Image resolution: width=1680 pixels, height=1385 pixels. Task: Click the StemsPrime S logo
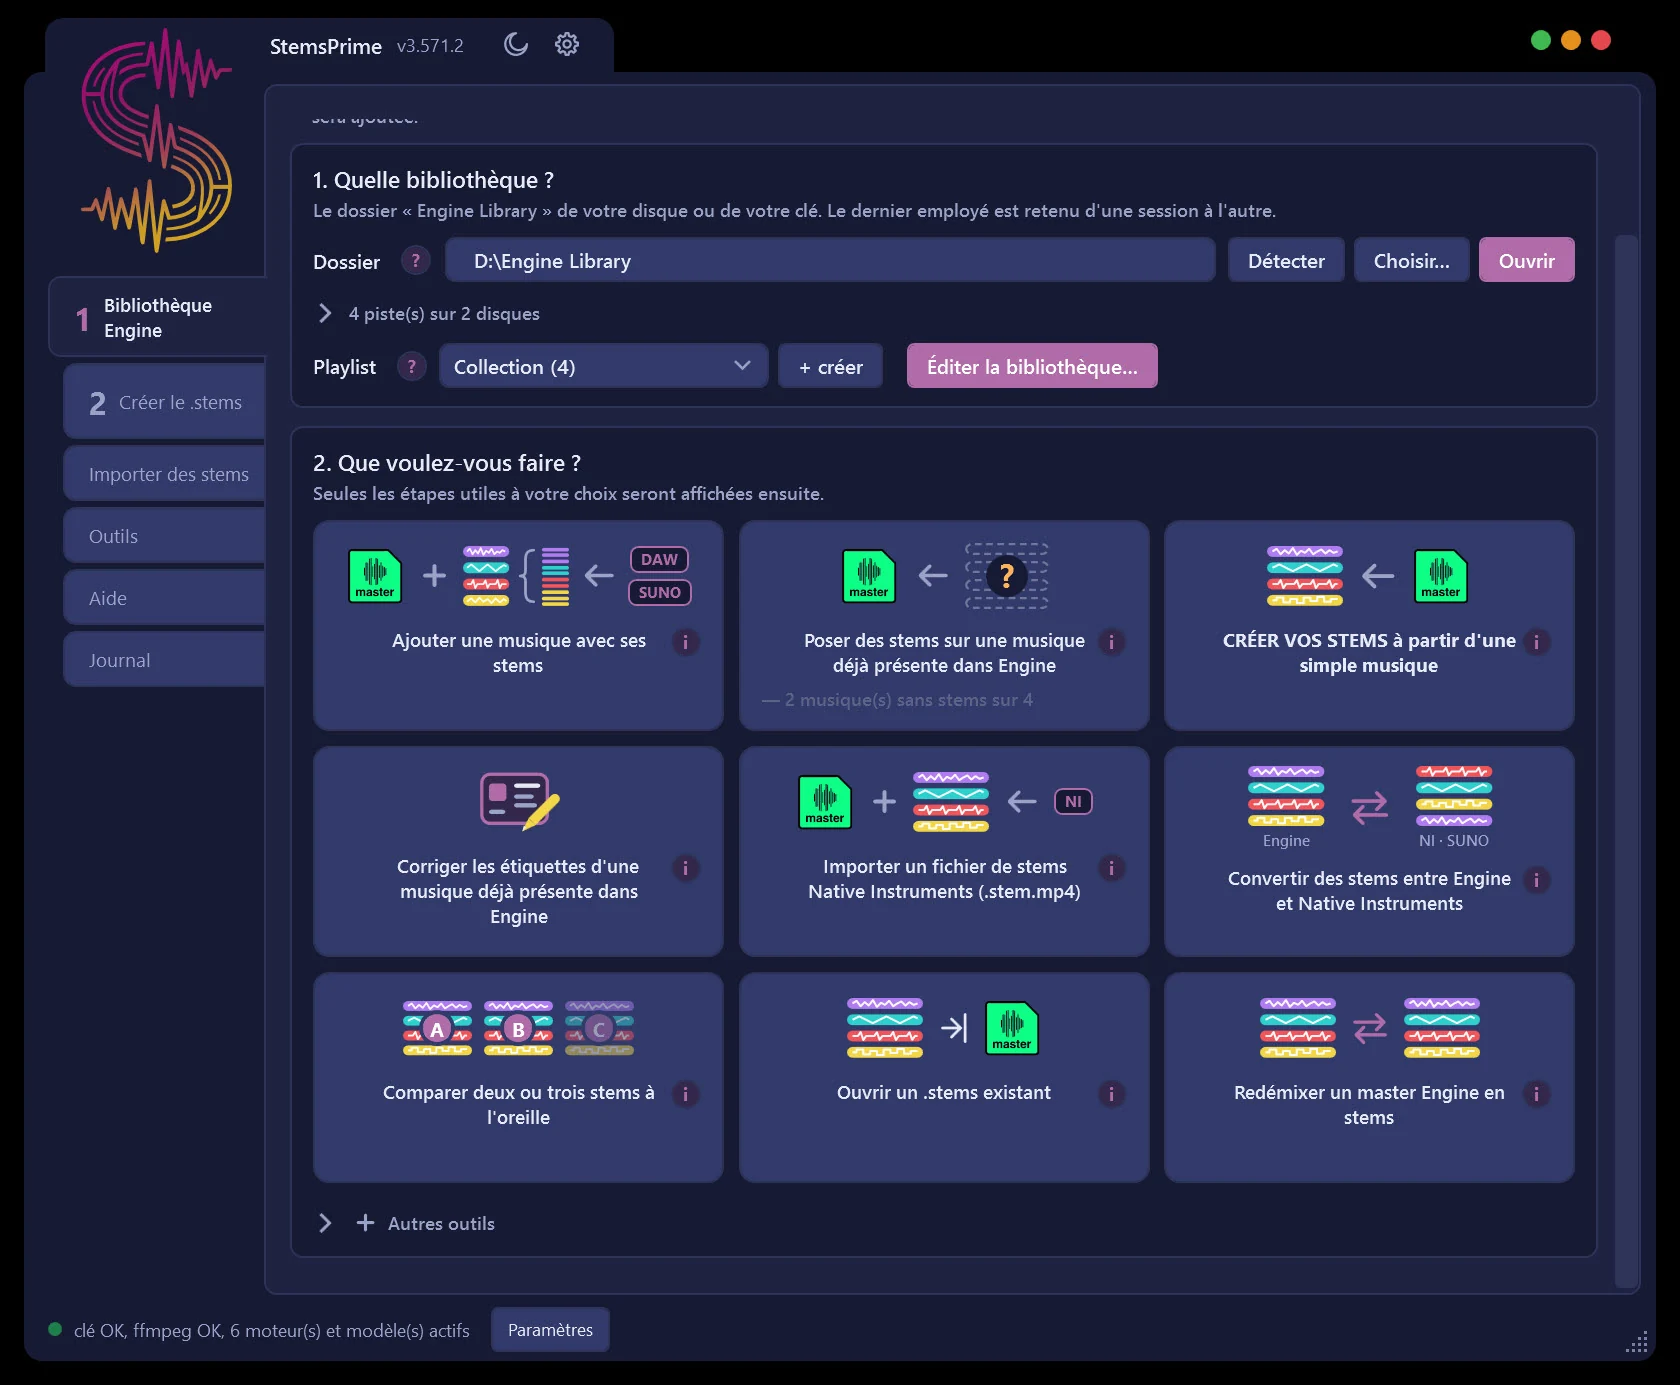[x=156, y=140]
